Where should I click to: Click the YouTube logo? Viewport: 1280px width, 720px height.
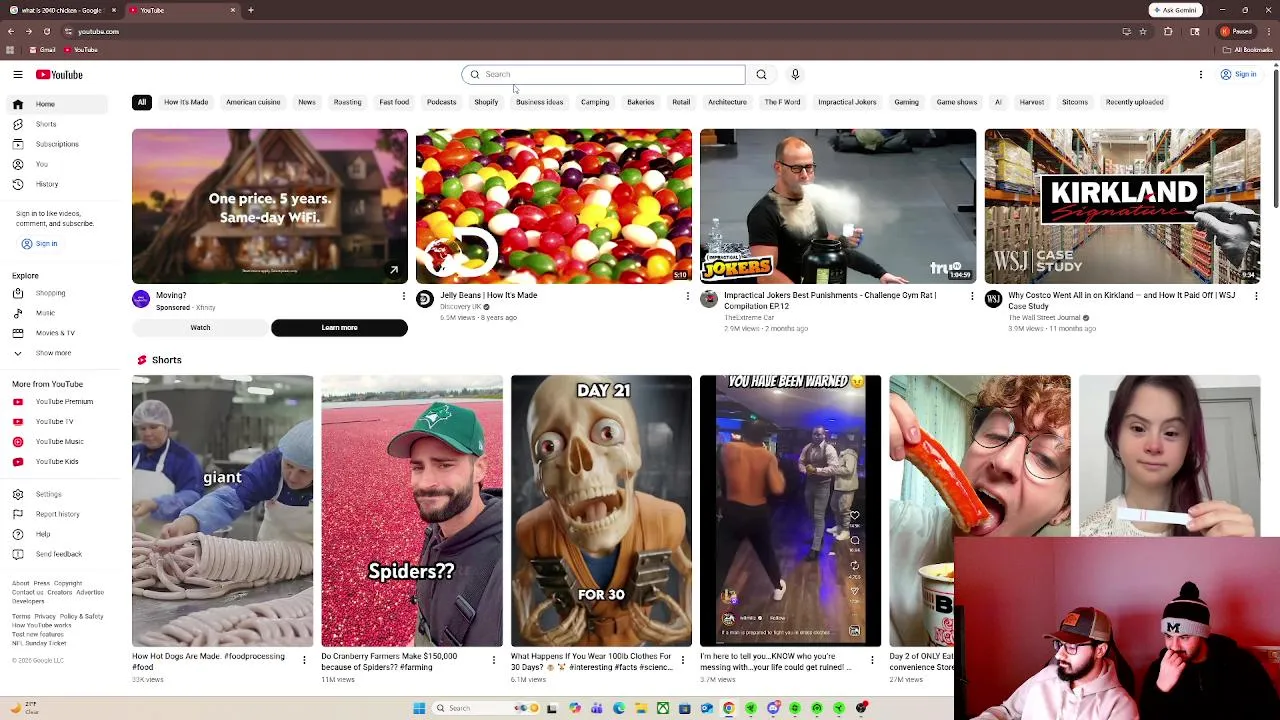[x=59, y=74]
